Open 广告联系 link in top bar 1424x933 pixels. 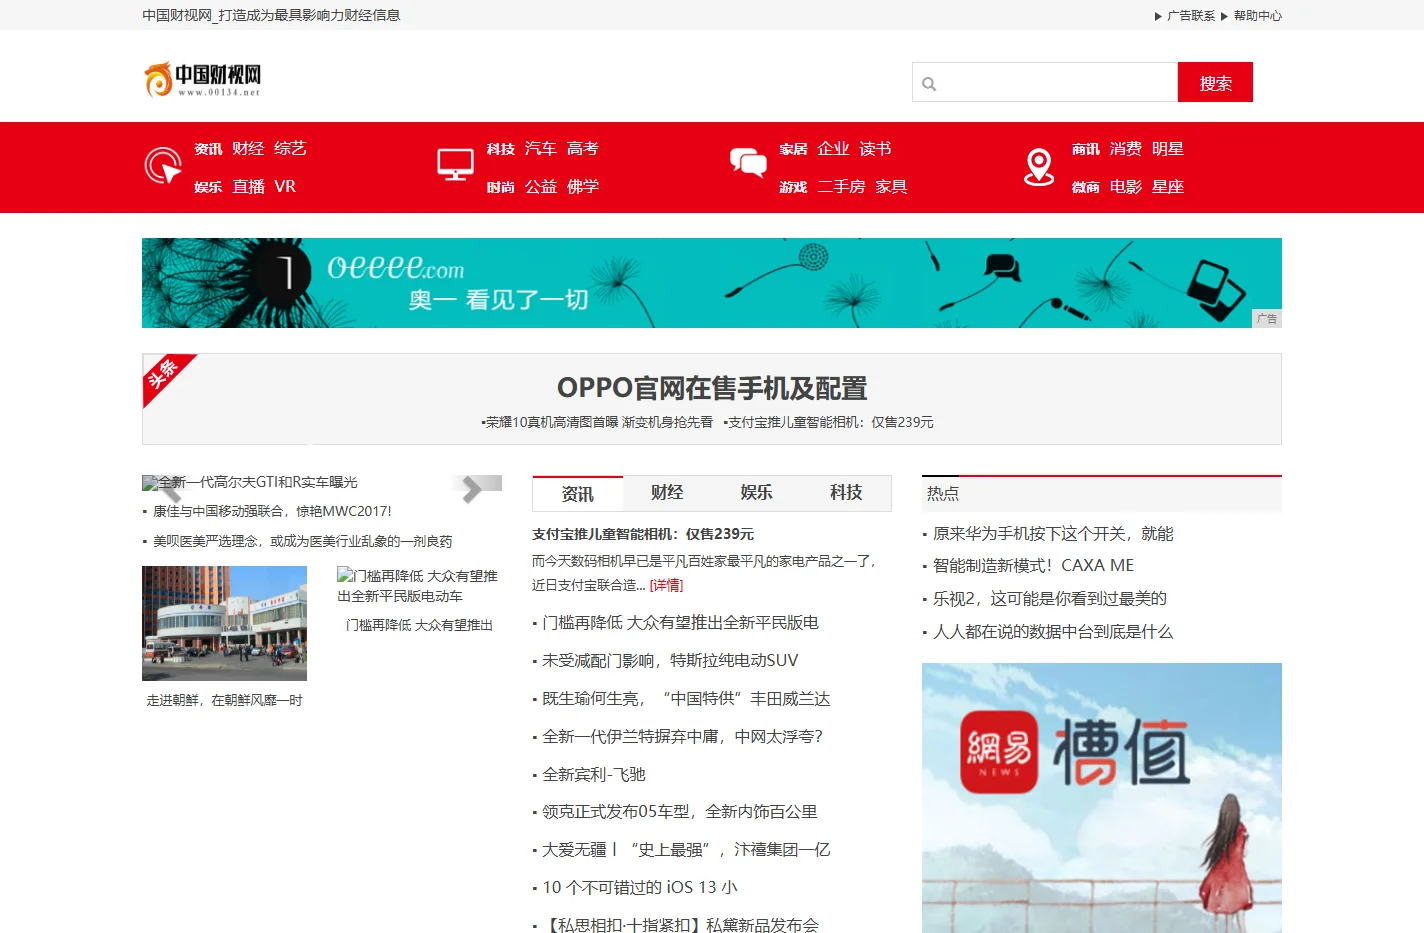pyautogui.click(x=1191, y=16)
